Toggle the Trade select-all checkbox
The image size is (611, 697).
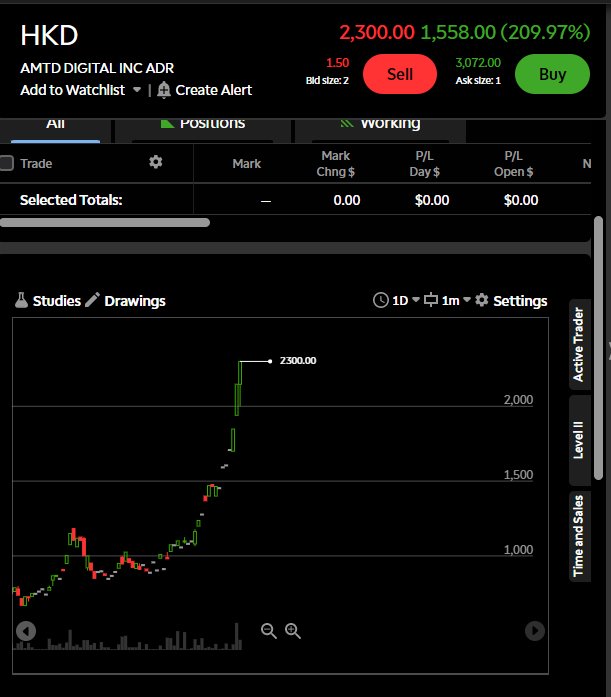[7, 163]
